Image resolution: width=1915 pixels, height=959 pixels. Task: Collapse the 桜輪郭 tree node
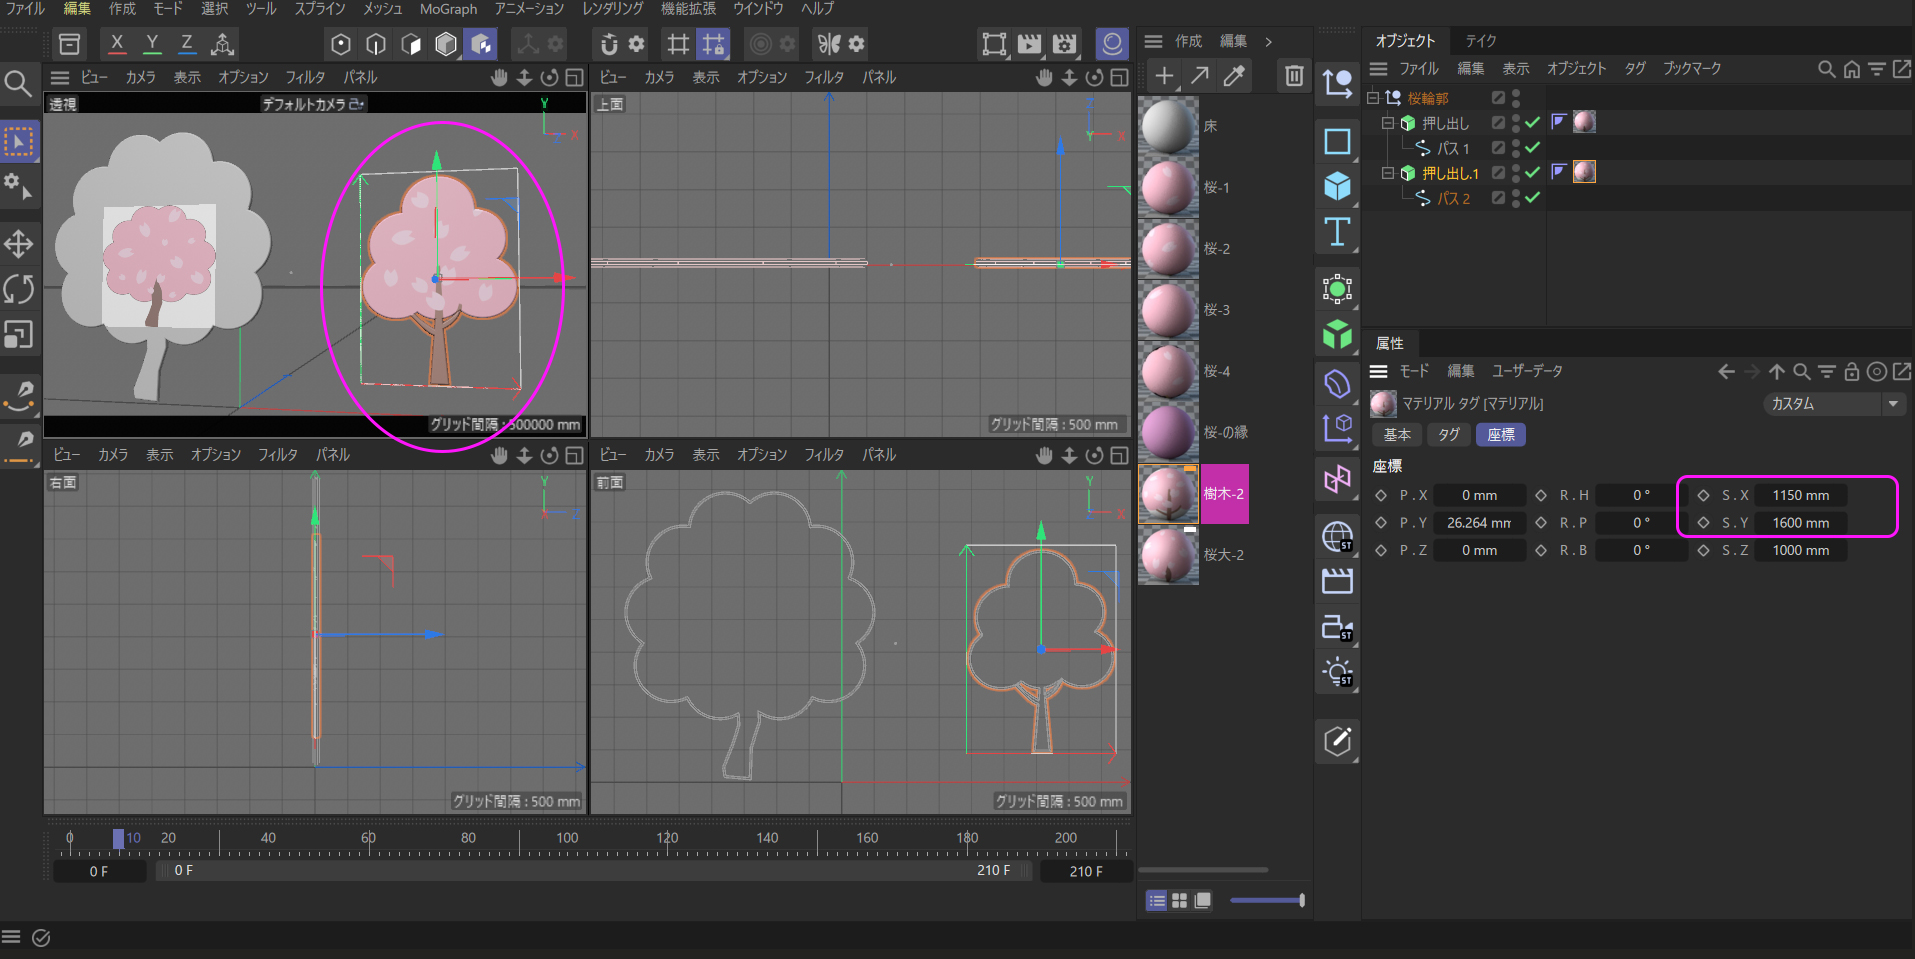click(x=1373, y=98)
